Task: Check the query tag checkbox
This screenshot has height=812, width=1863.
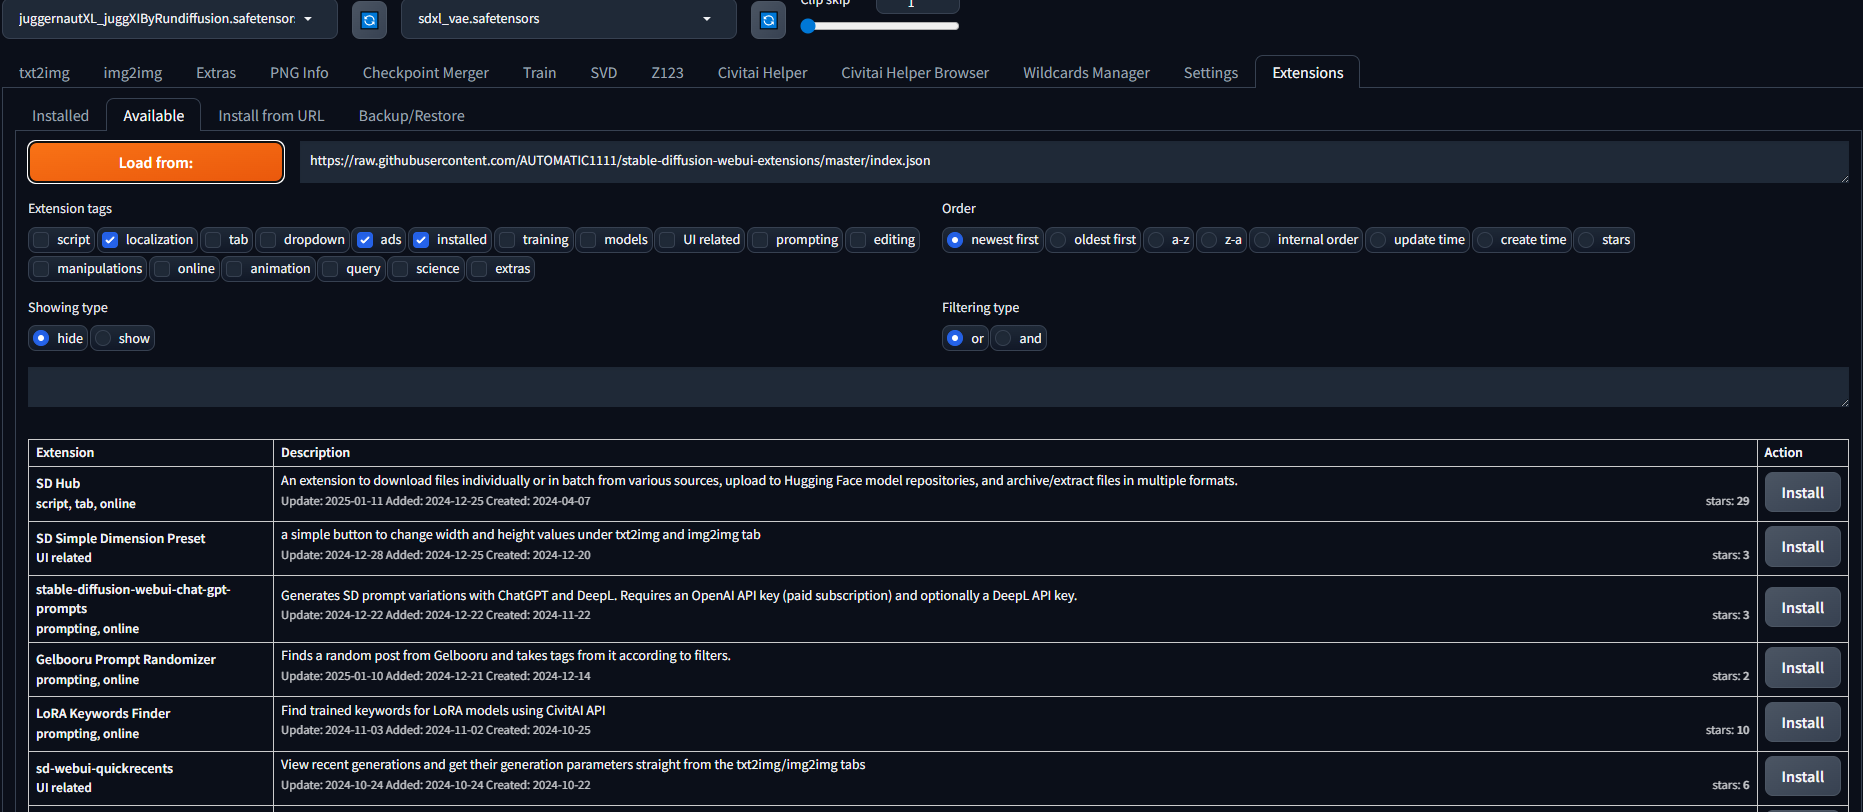Action: point(330,269)
